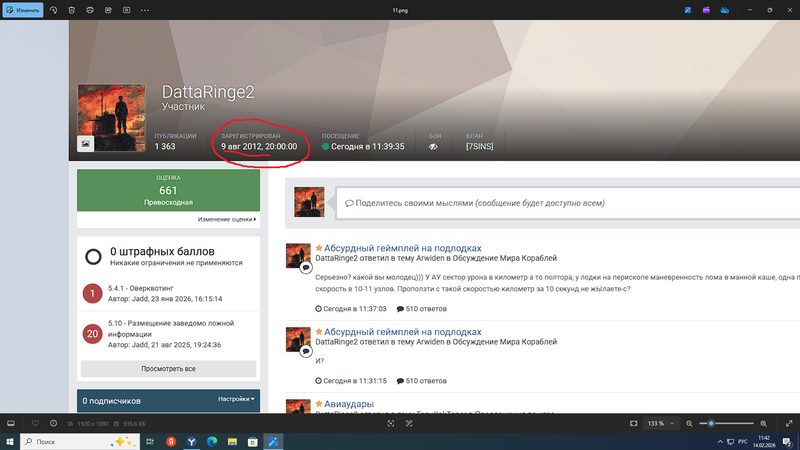This screenshot has width=800, height=450.
Task: Print the image via the printer icon
Action: [91, 10]
